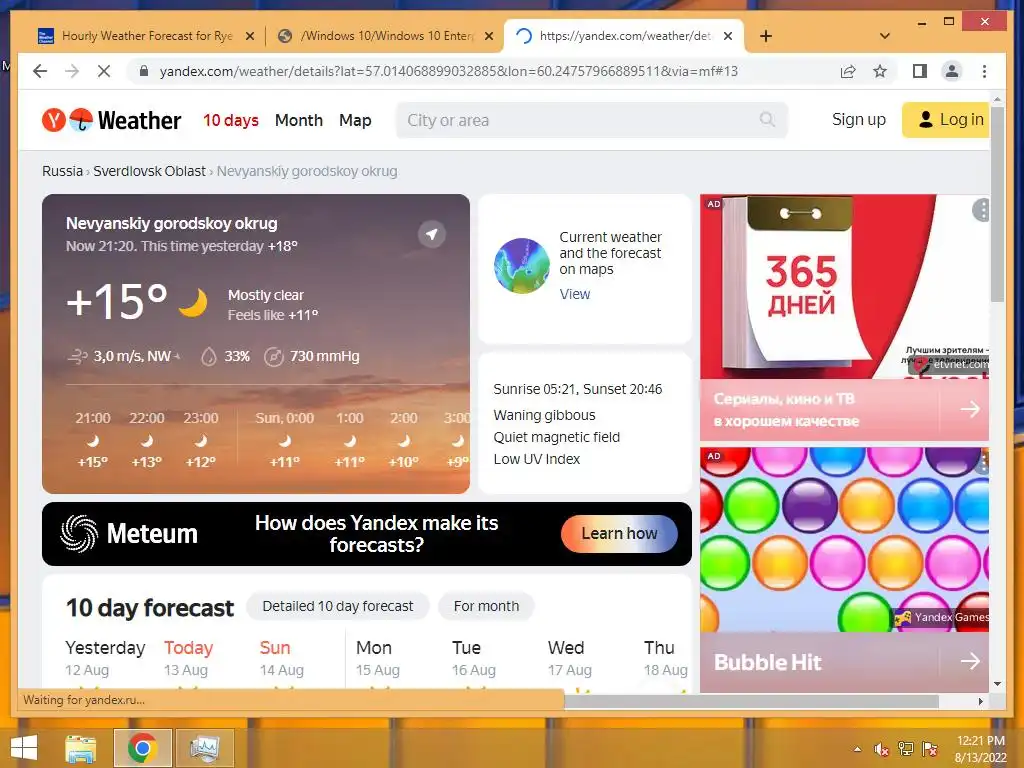
Task: Bookmark this page with the star icon
Action: coord(880,71)
